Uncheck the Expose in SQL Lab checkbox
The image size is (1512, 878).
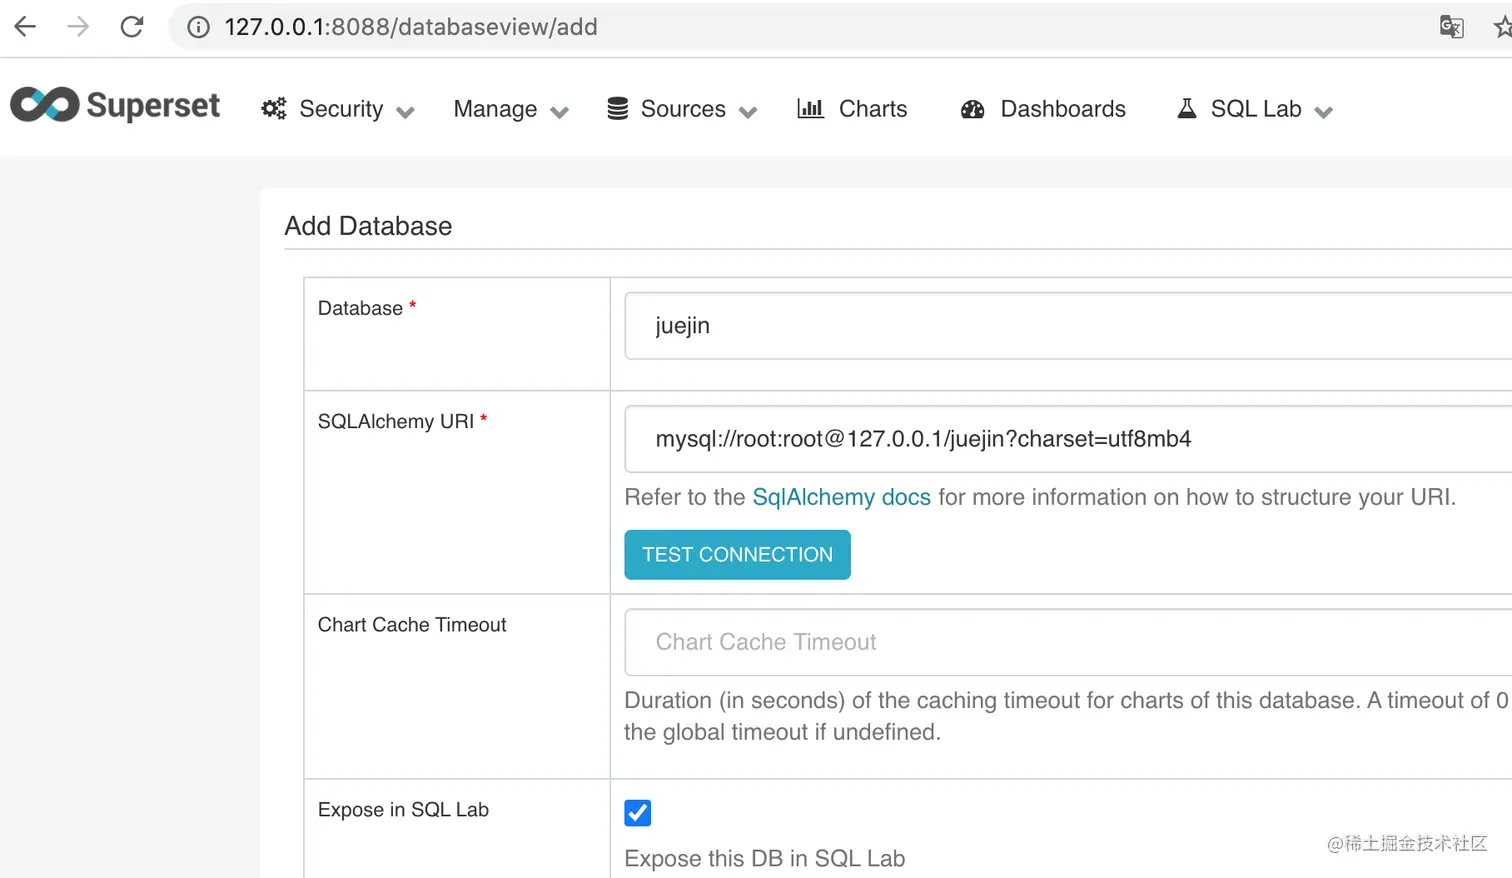click(637, 813)
